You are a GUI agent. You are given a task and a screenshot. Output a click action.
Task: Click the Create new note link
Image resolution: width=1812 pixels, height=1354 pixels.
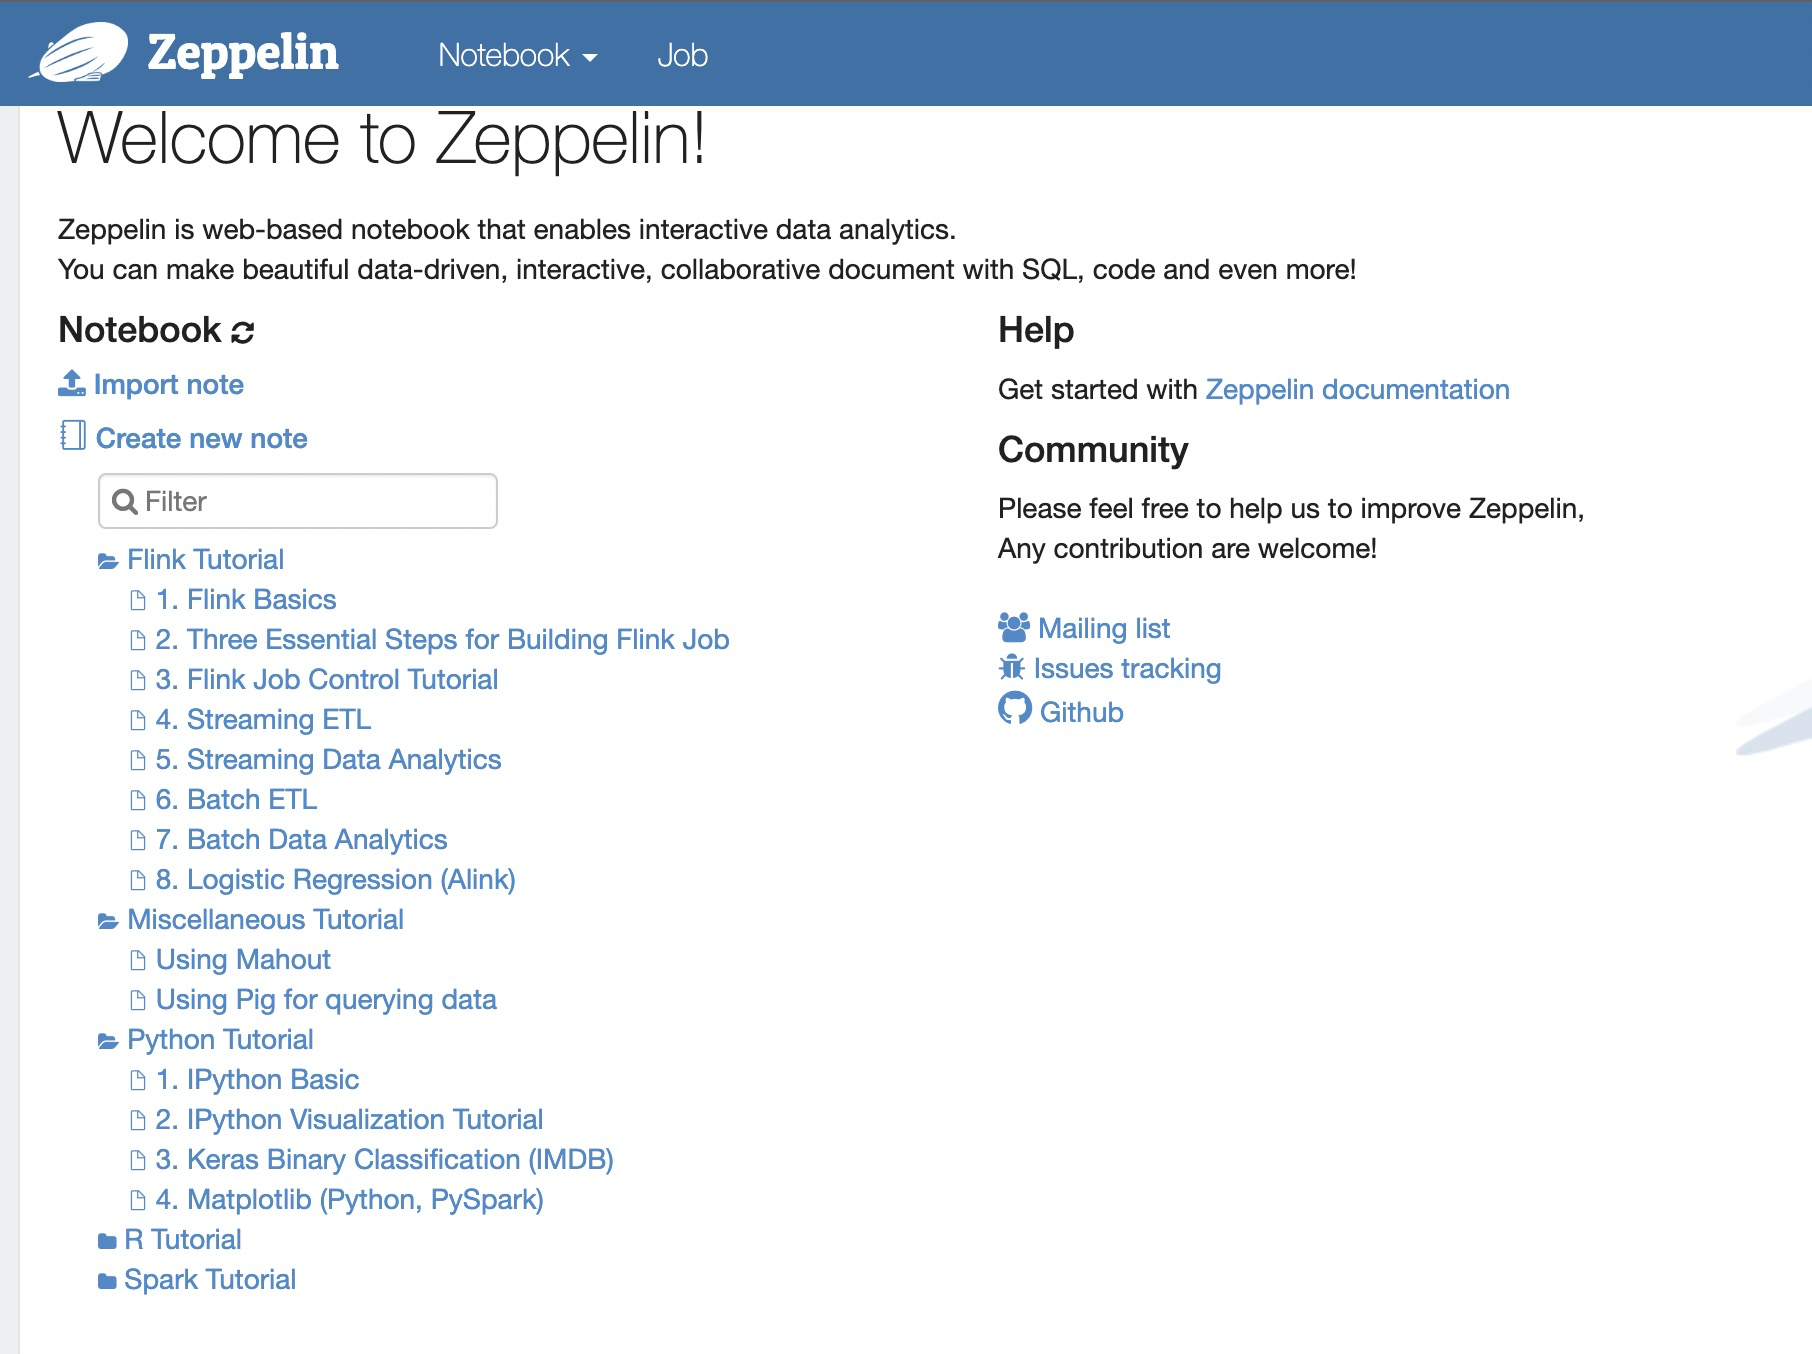pos(201,438)
